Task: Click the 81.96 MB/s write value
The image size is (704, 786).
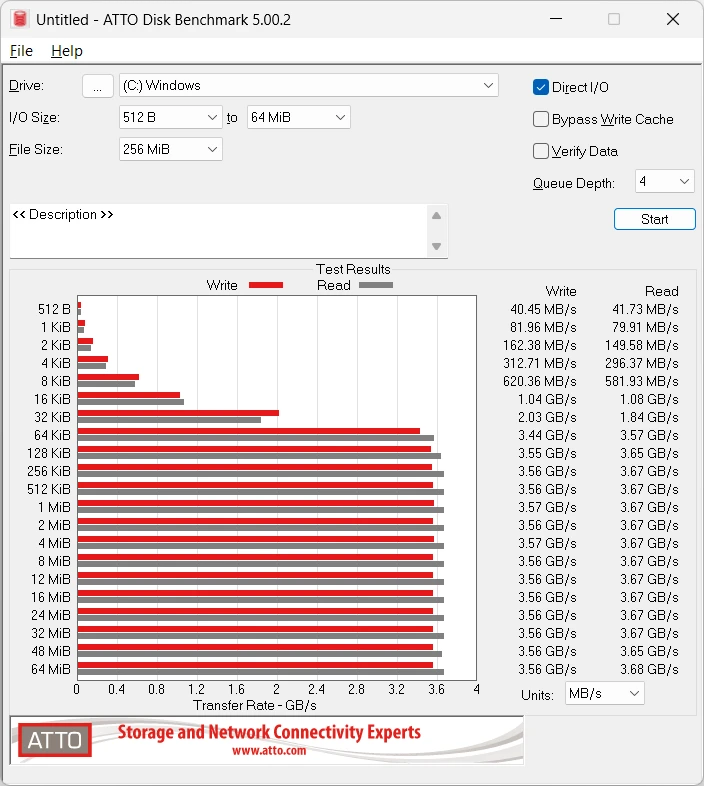Action: point(543,327)
